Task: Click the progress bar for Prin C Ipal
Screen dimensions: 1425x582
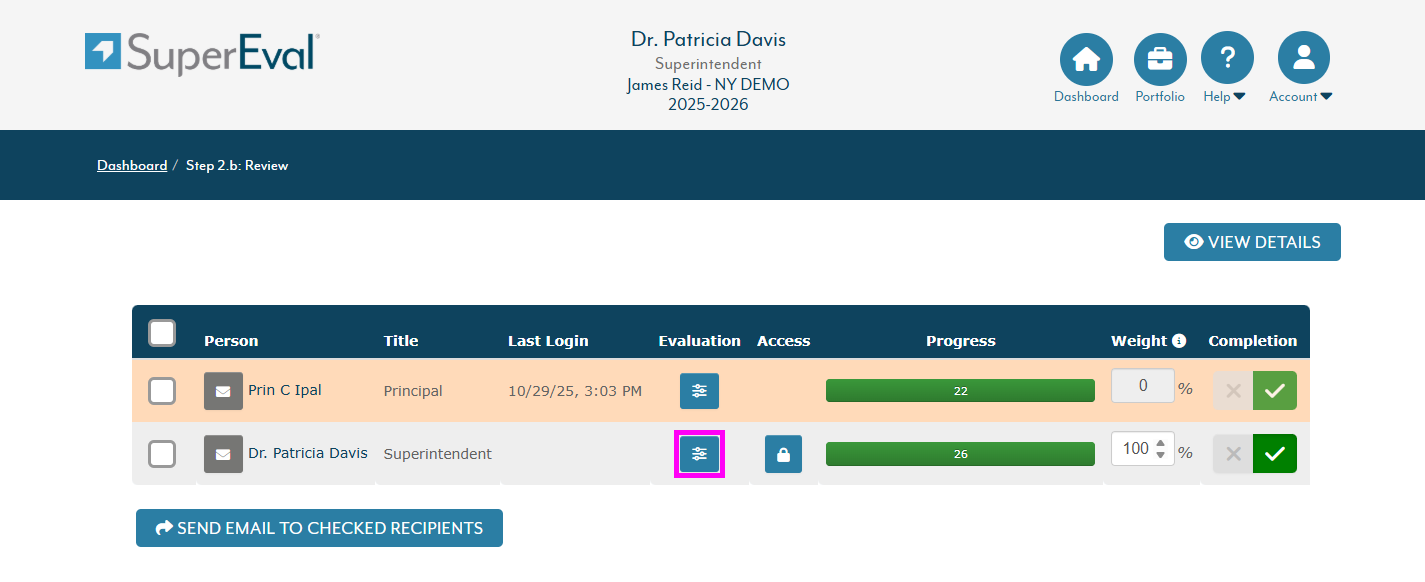Action: (960, 391)
